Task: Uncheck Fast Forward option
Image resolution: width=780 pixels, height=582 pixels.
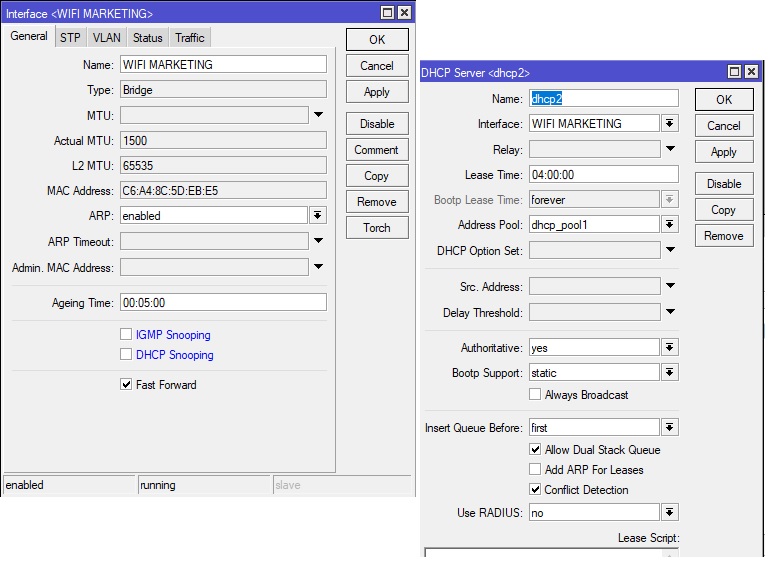Action: pyautogui.click(x=126, y=385)
